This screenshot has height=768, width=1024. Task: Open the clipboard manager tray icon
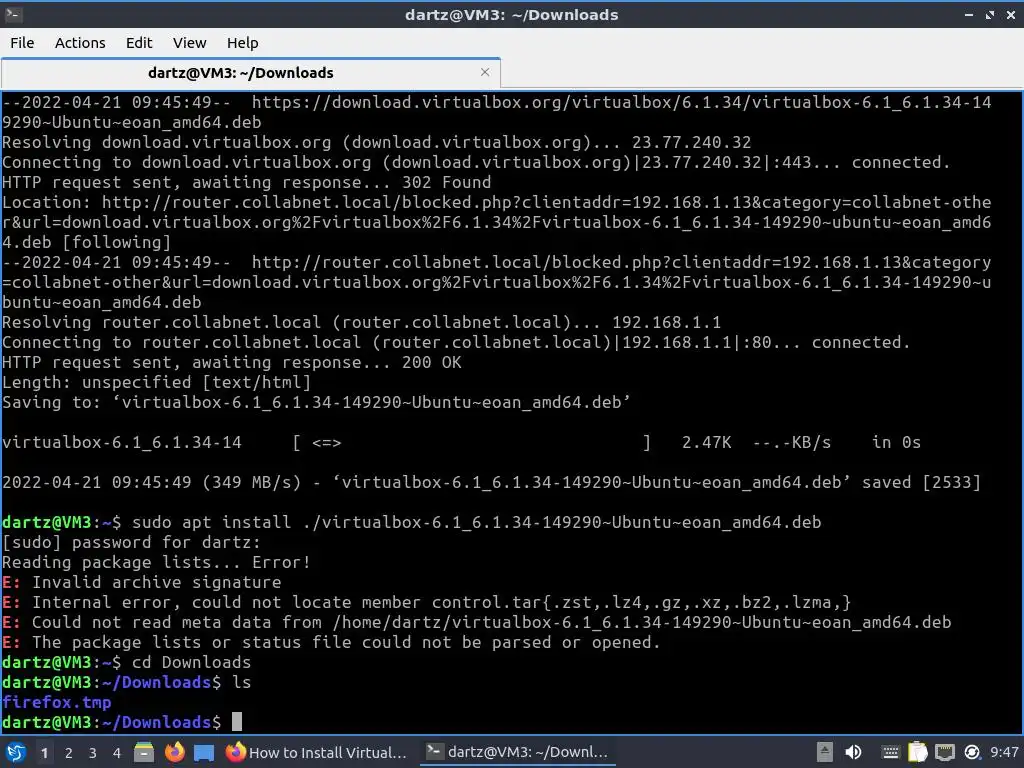(x=918, y=752)
